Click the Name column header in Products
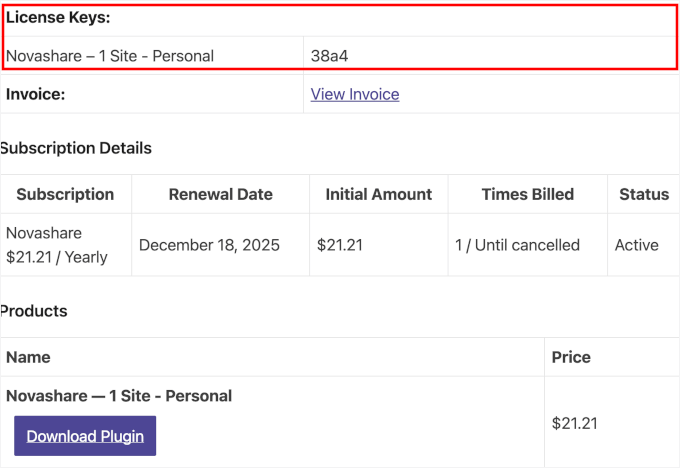680x468 pixels. (x=28, y=357)
